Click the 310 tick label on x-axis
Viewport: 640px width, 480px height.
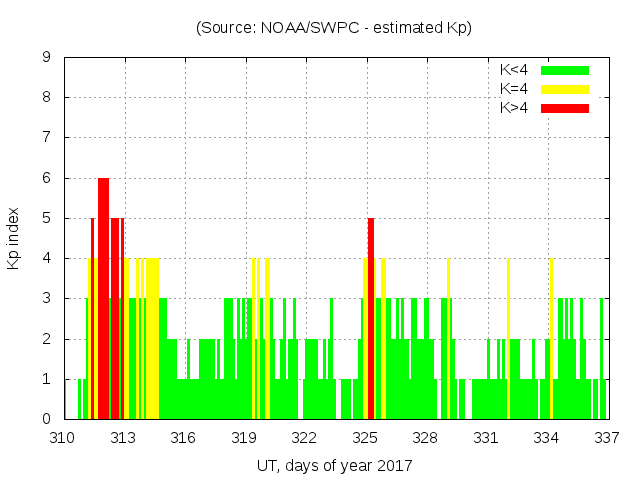coord(63,437)
